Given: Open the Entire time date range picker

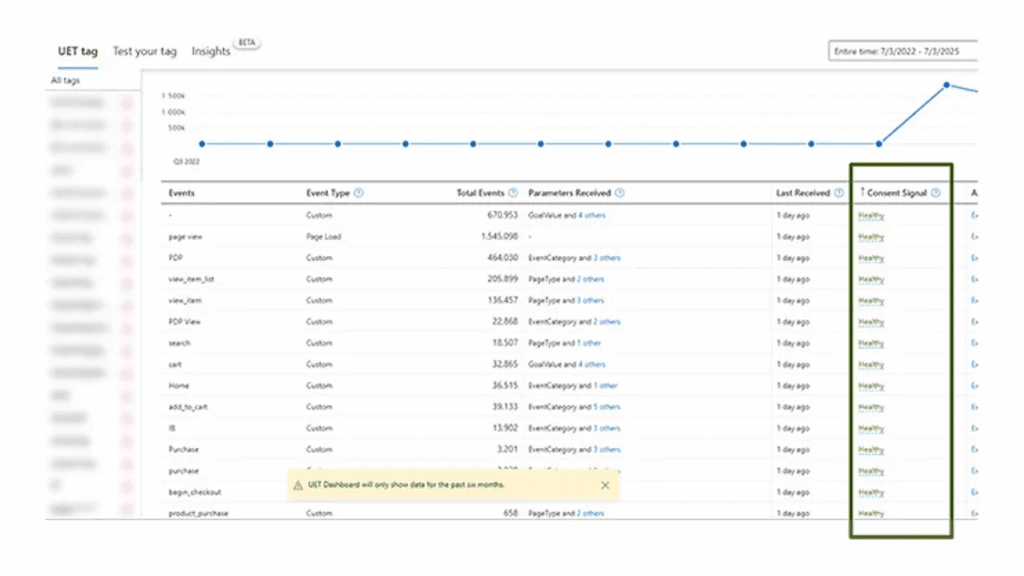Looking at the screenshot, I should (x=903, y=51).
